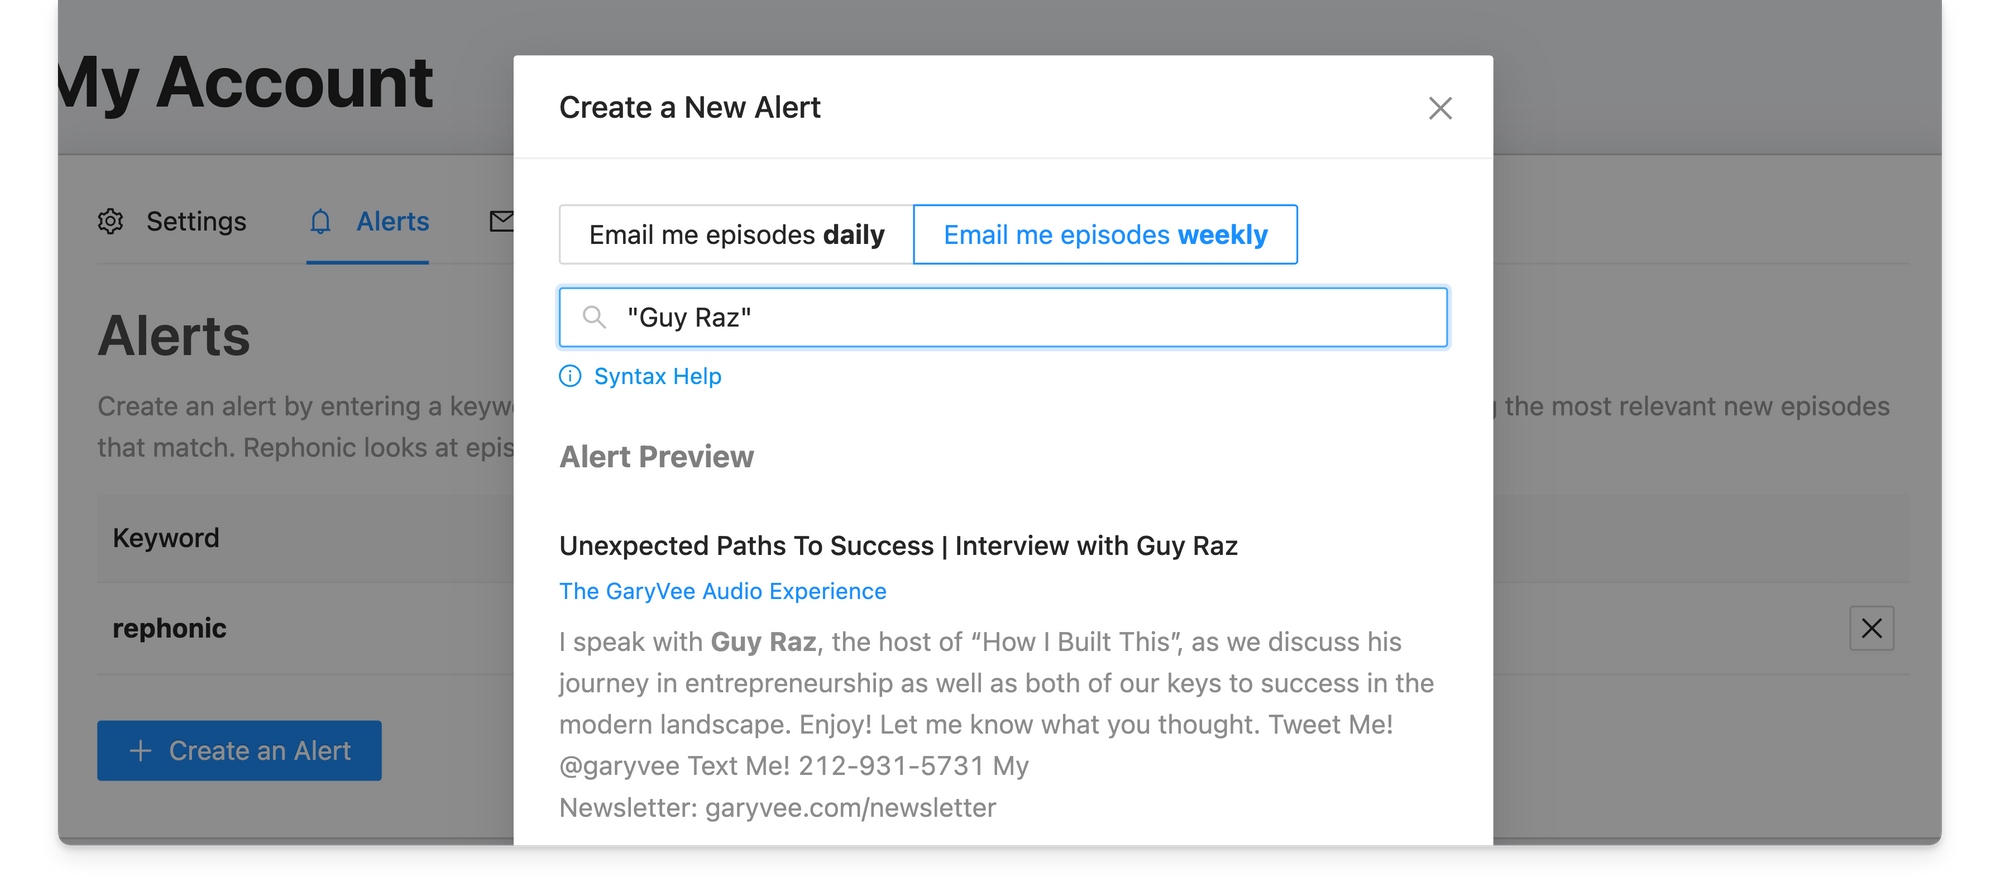2000x880 pixels.
Task: Click the magnifier icon in search field
Action: pos(594,318)
